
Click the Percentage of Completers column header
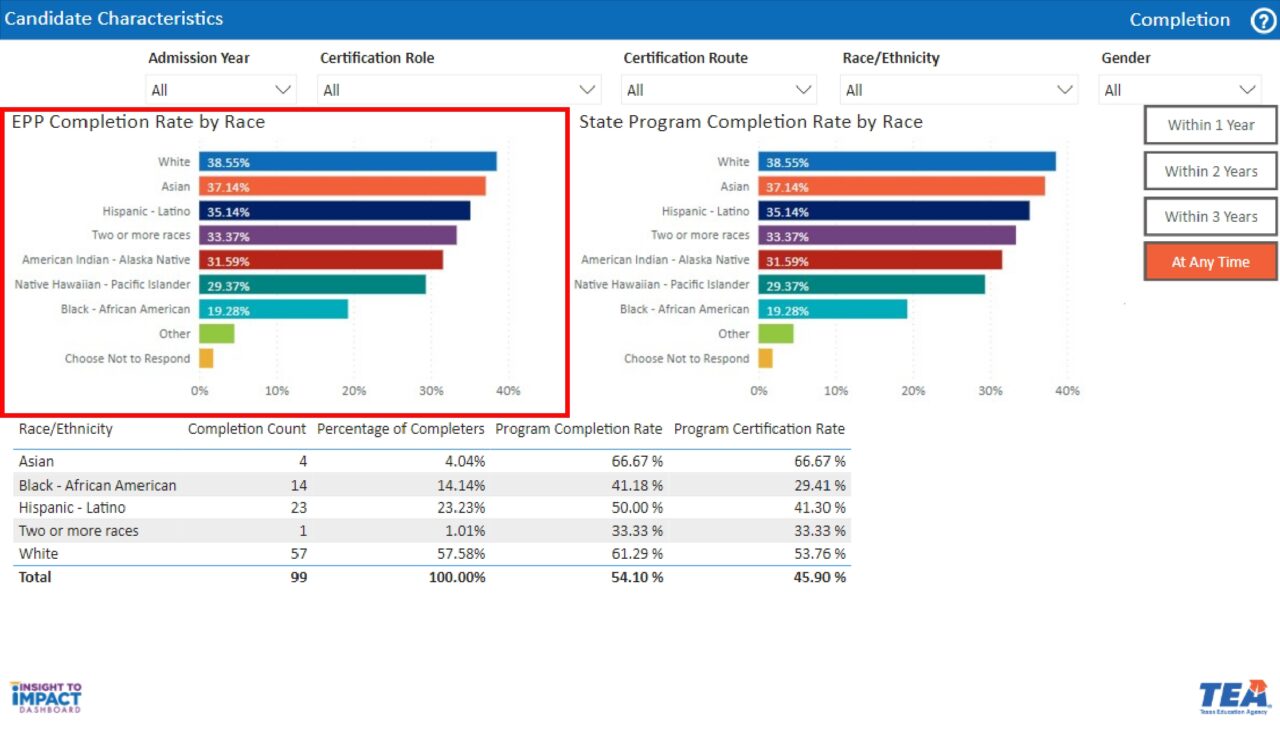(x=400, y=429)
